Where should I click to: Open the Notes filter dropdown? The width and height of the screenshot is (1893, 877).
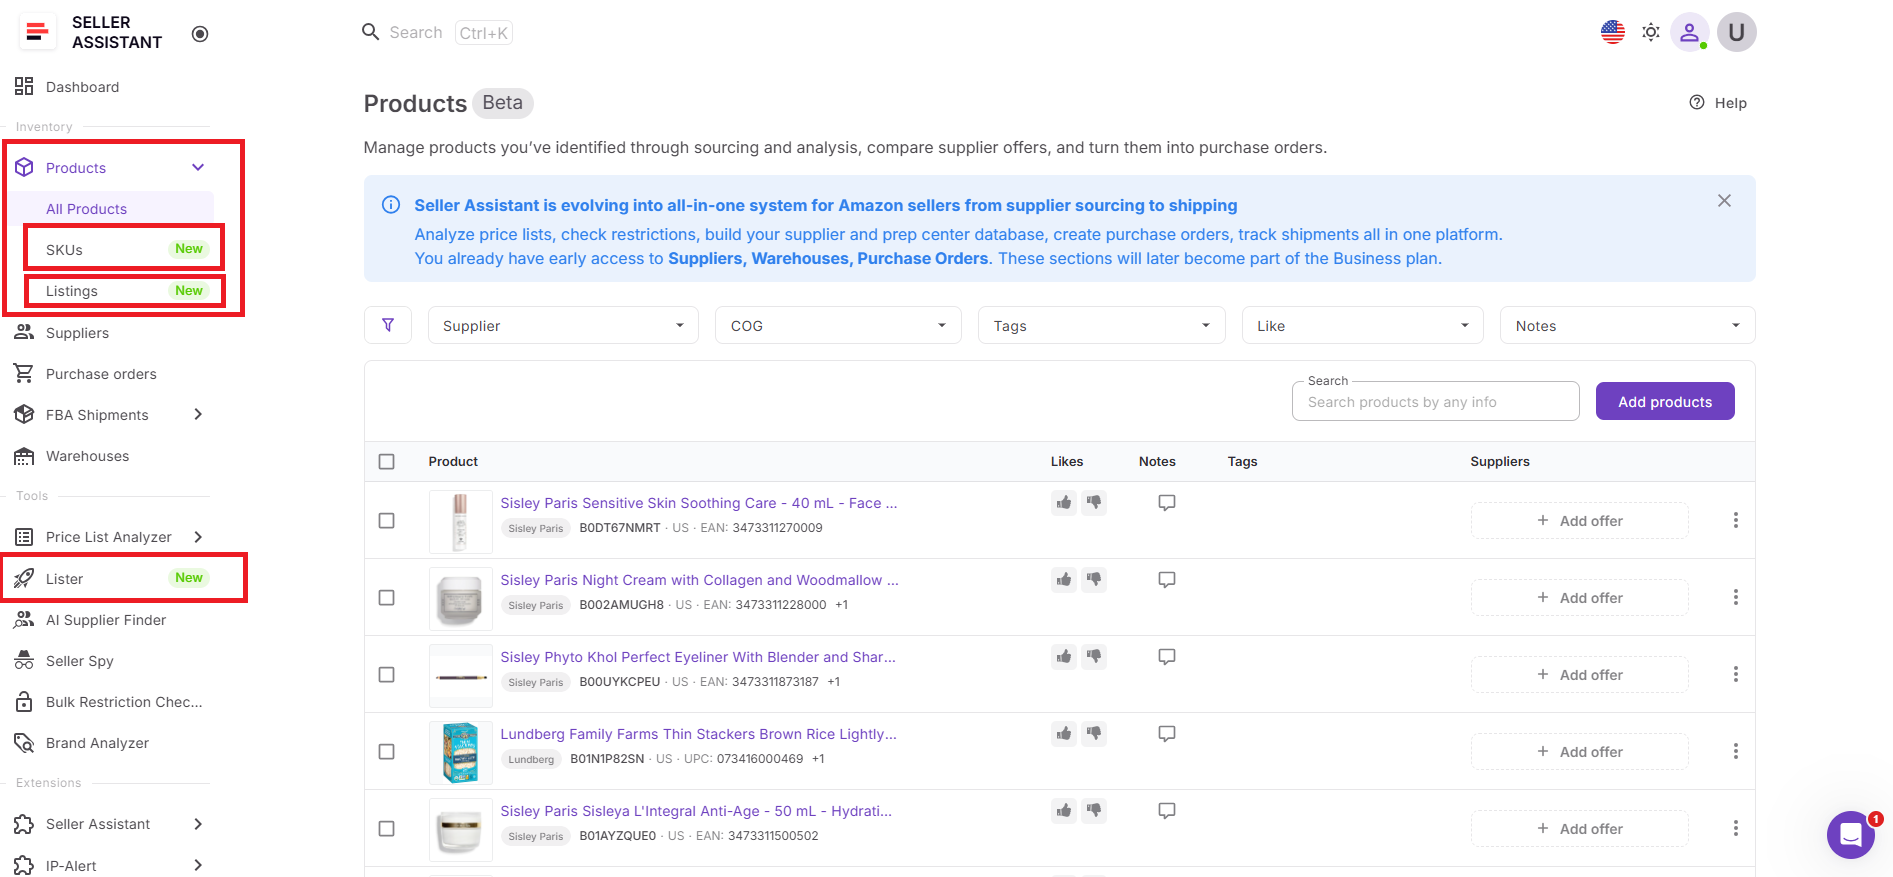(x=1627, y=325)
